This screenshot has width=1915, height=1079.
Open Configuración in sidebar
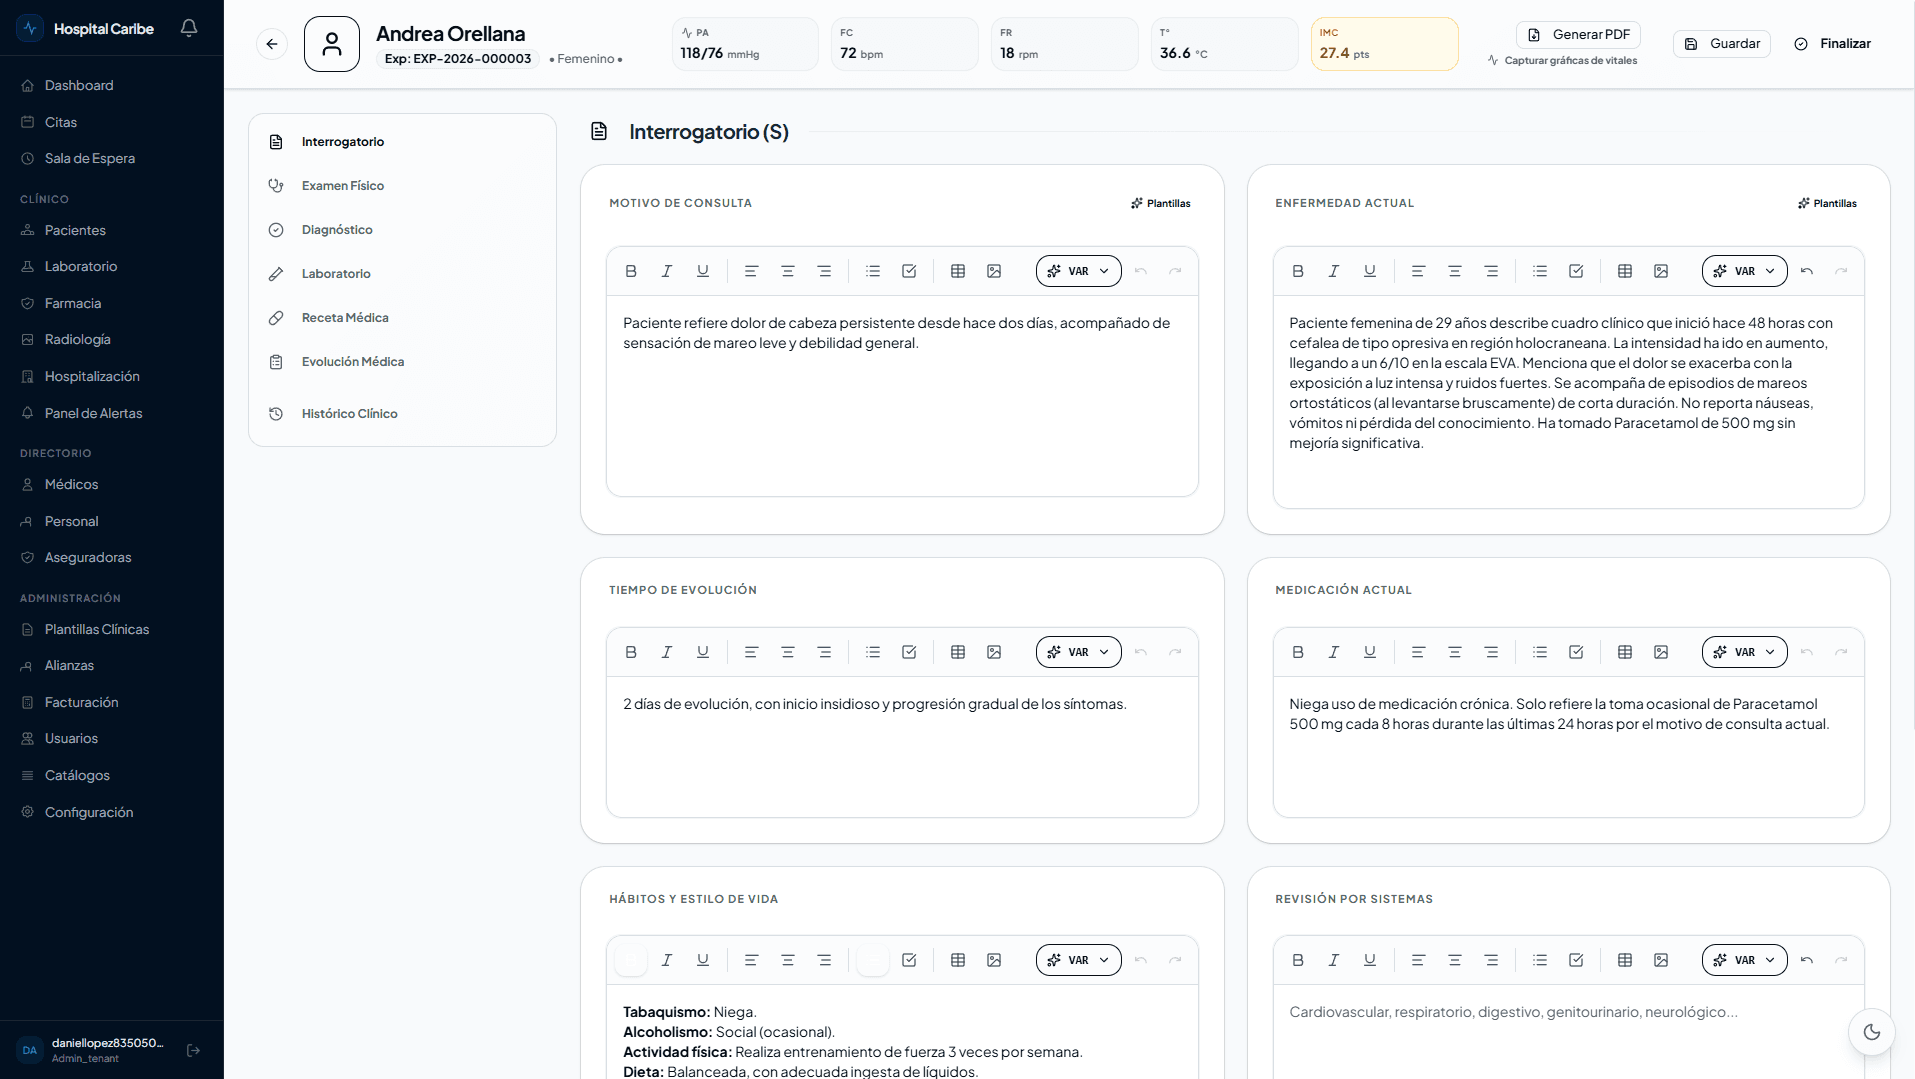[112, 813]
